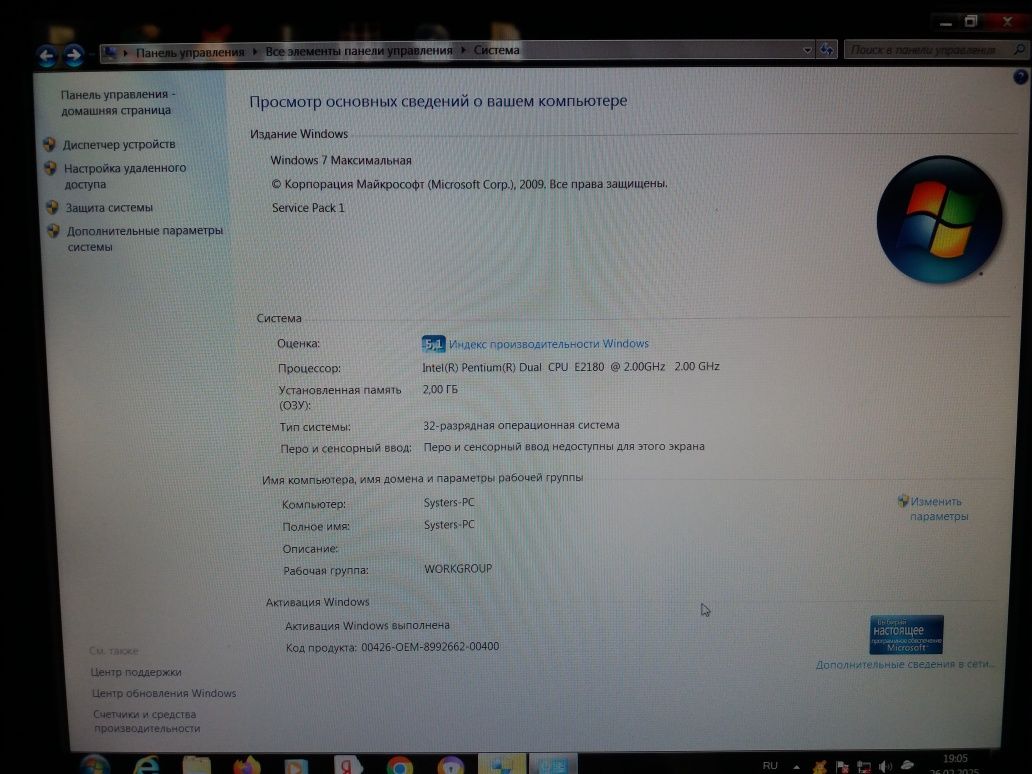Select «Панель управления» in the breadcrumb
The width and height of the screenshot is (1032, 774).
click(x=190, y=52)
